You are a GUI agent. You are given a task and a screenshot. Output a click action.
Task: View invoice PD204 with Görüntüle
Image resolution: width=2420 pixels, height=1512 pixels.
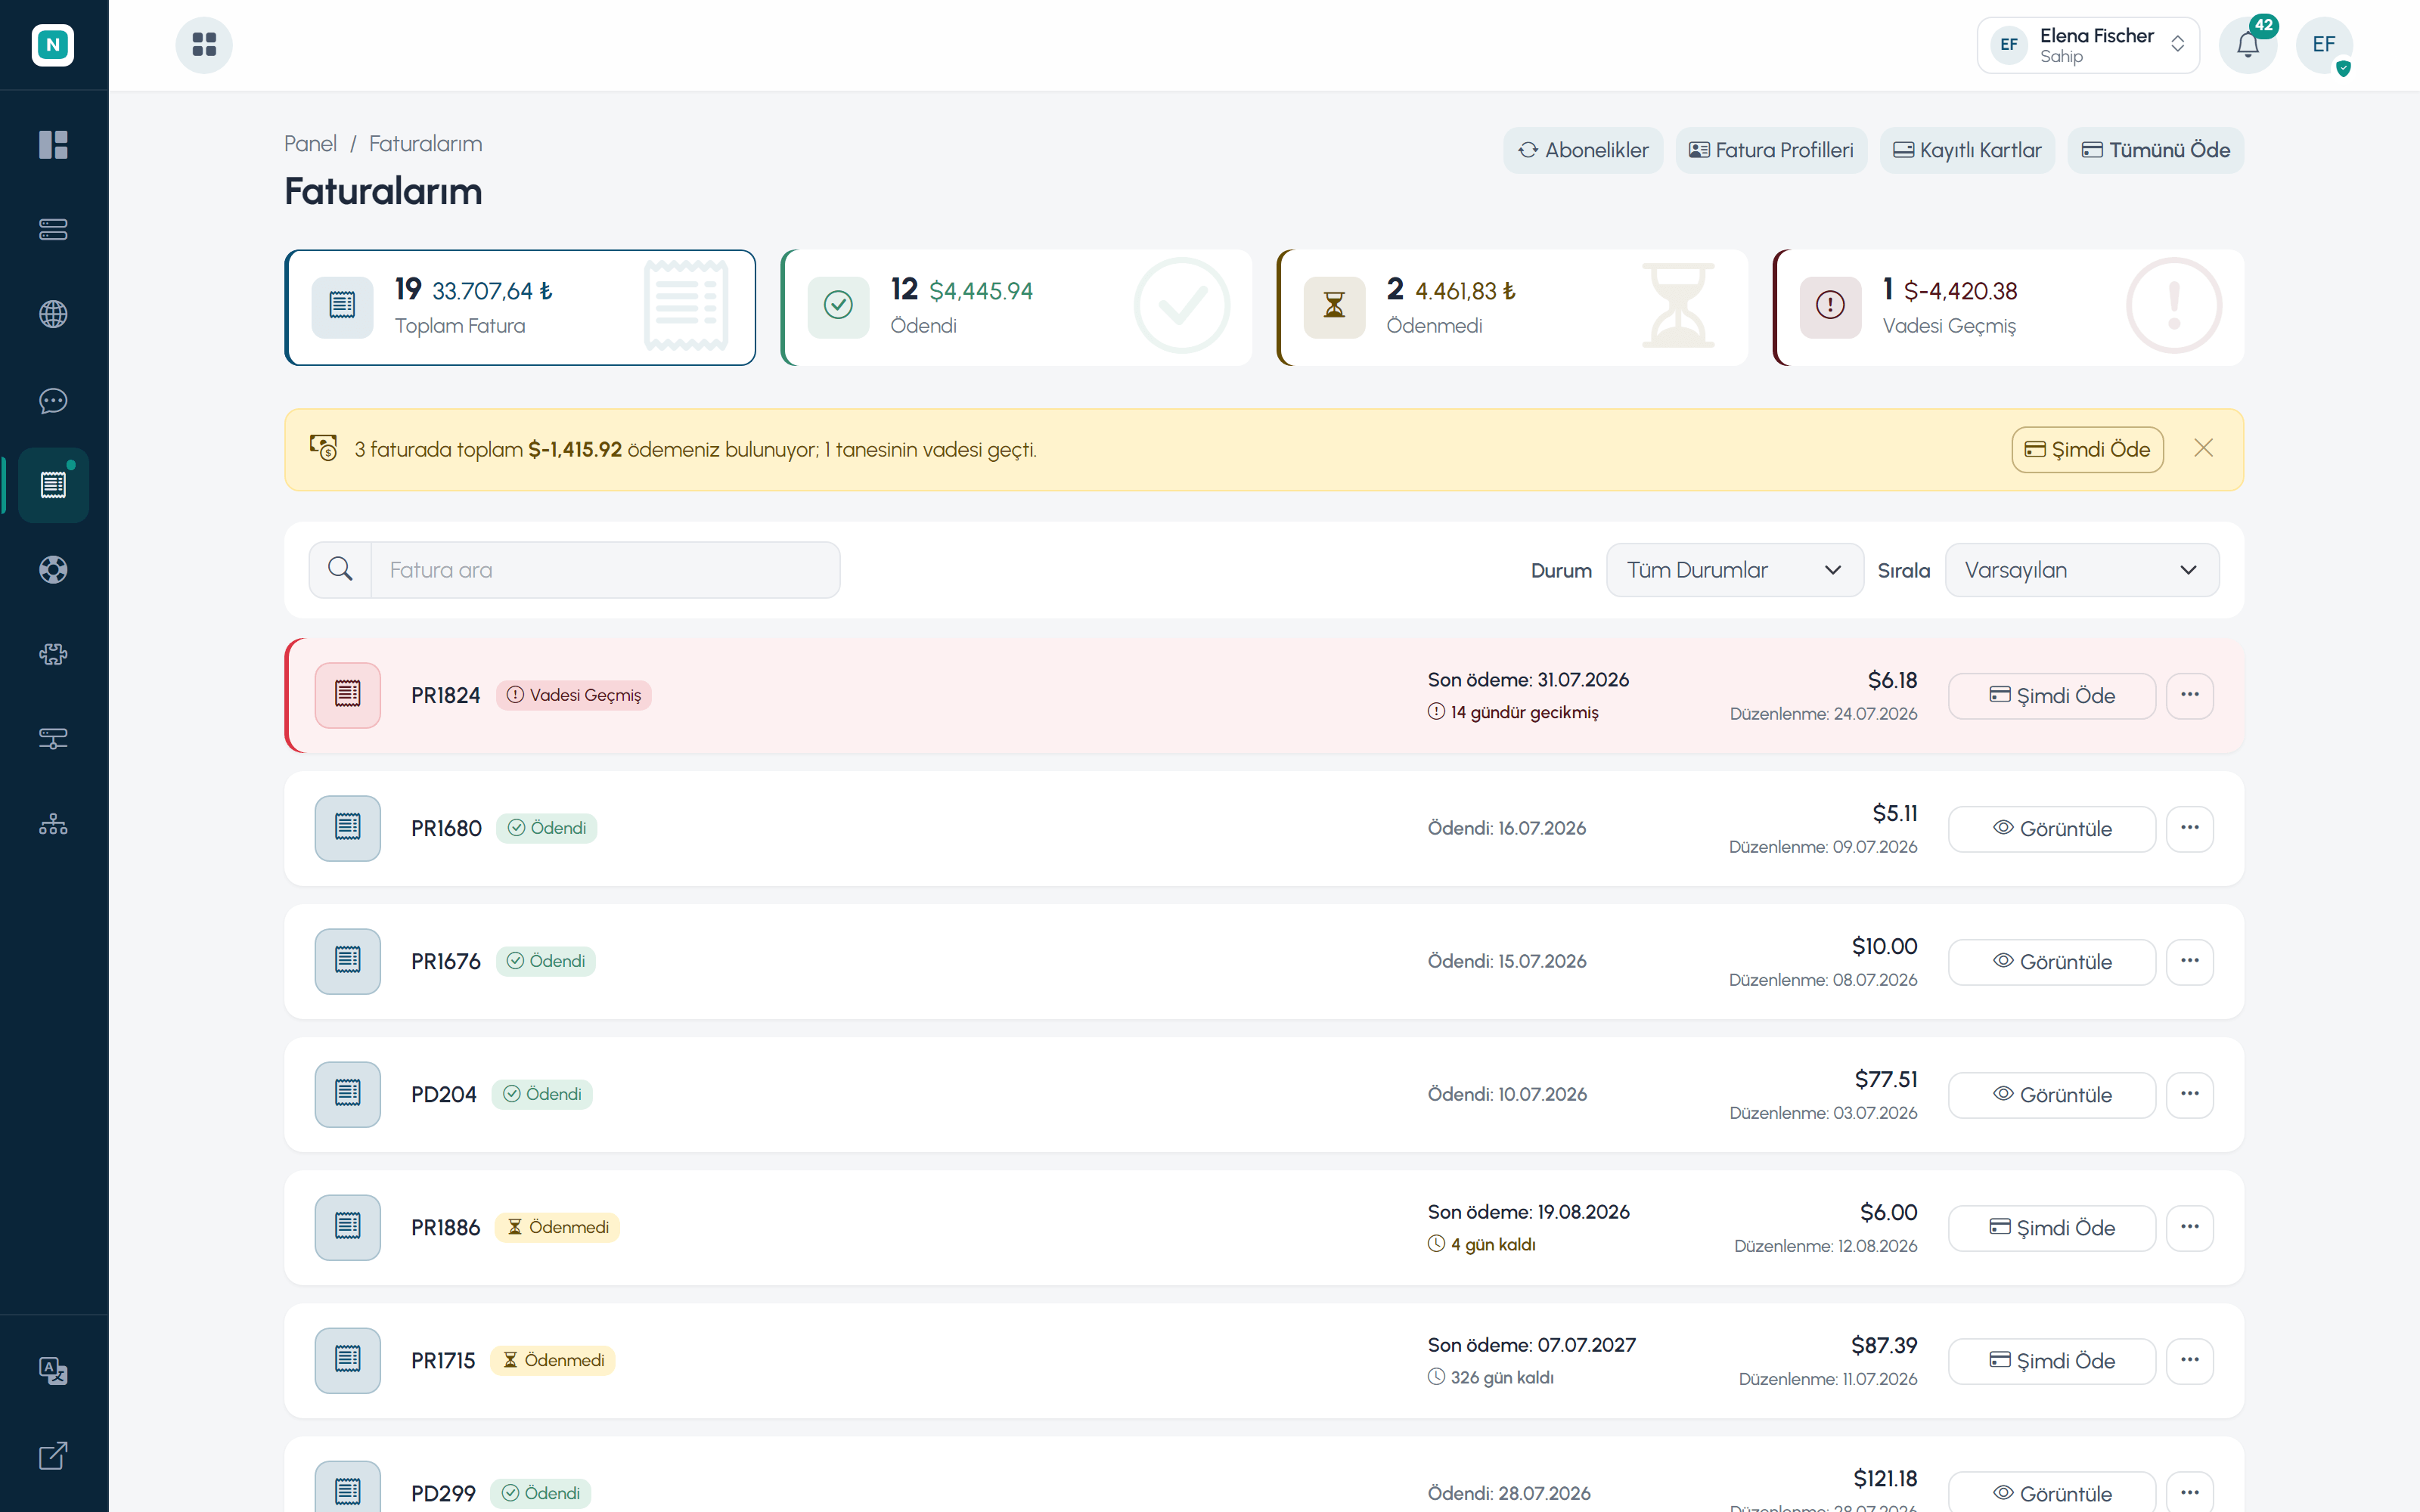pos(2052,1094)
